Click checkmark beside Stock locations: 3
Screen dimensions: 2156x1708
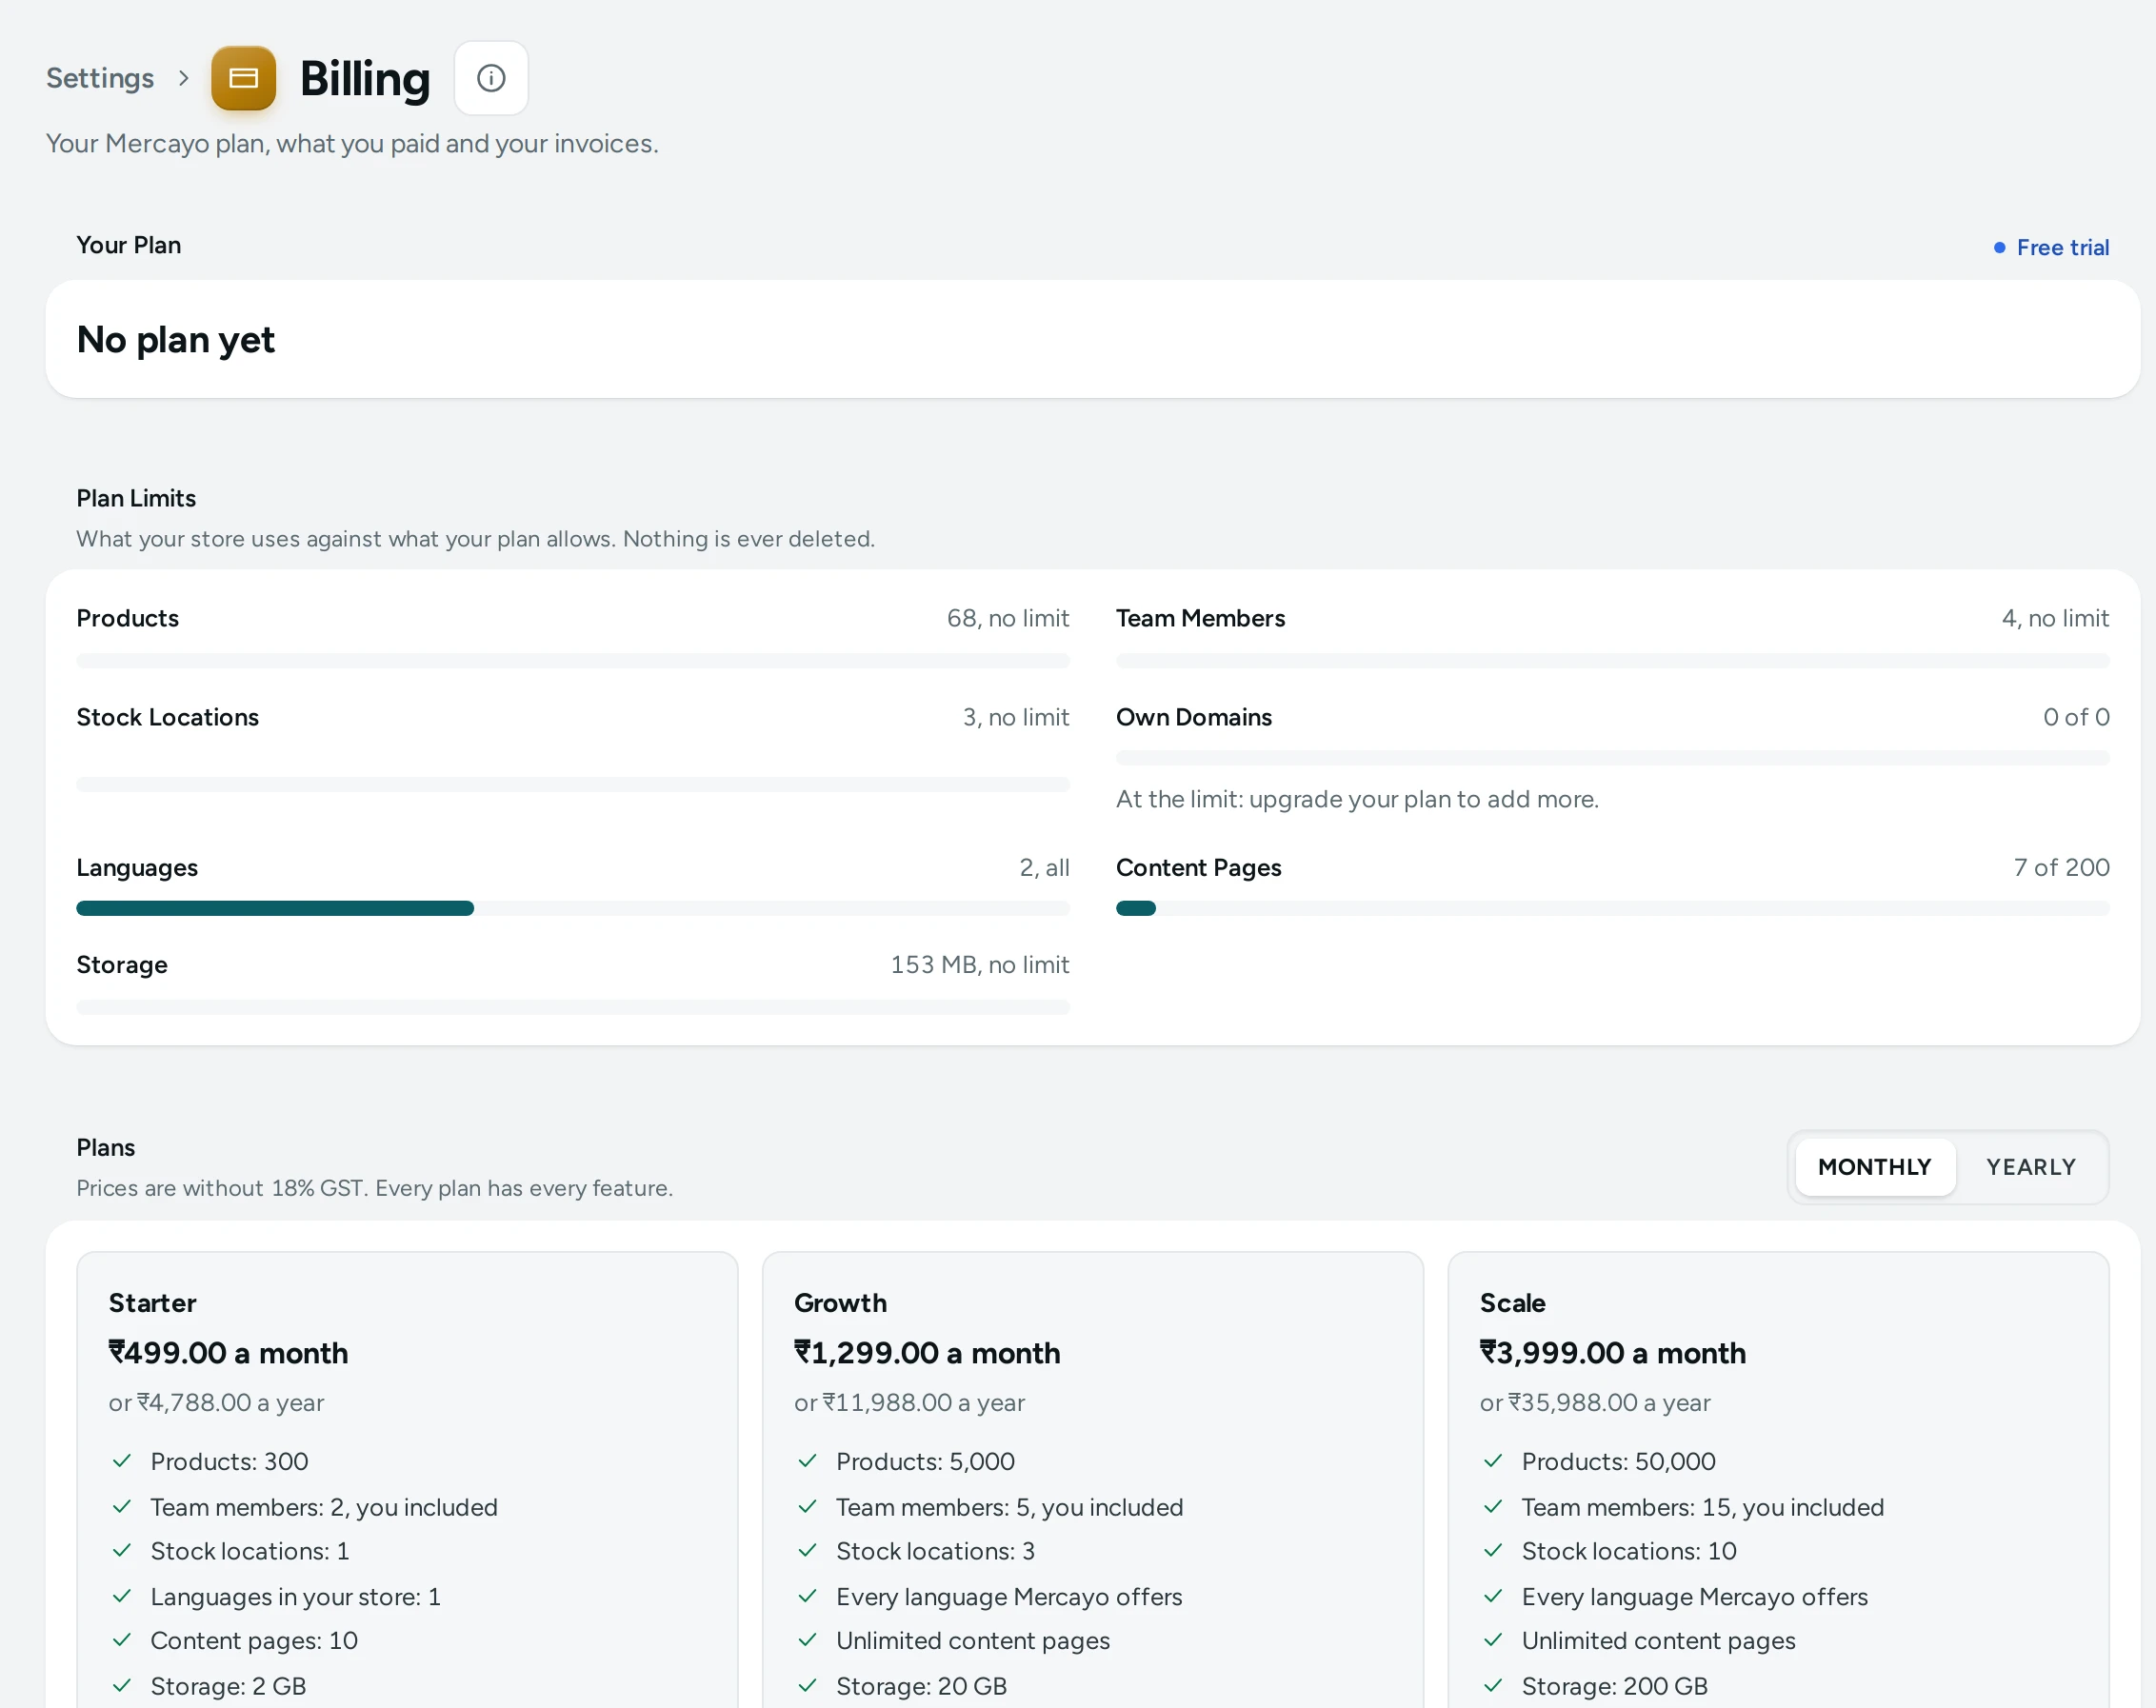807,1550
